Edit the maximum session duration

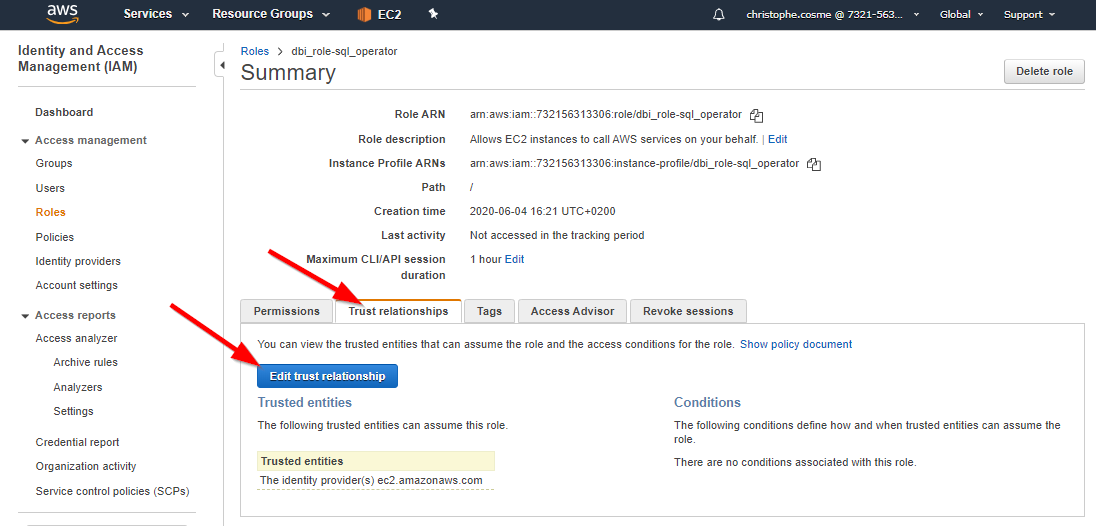coord(514,259)
